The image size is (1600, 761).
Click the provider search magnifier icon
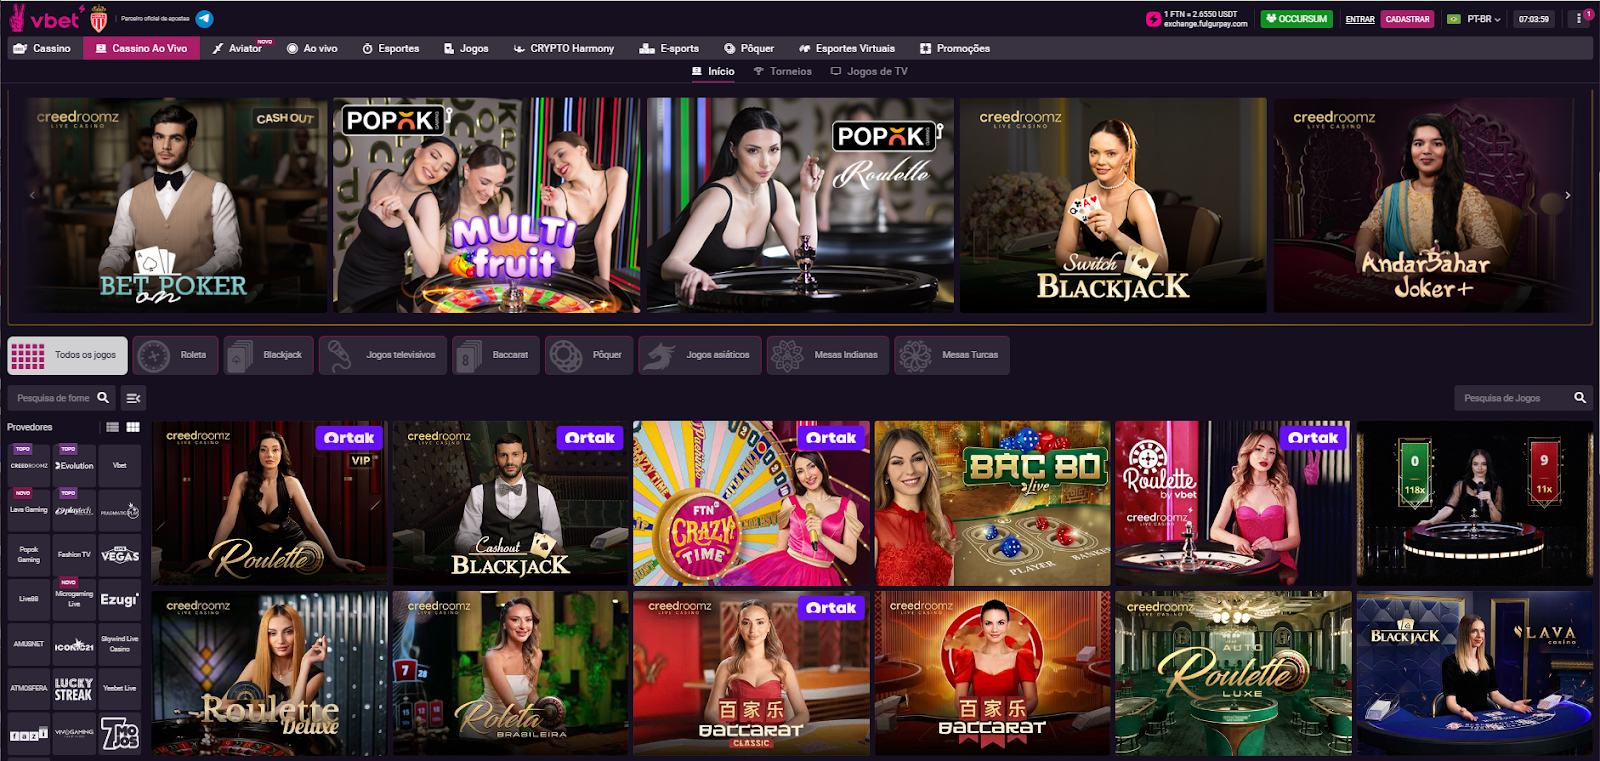(103, 398)
